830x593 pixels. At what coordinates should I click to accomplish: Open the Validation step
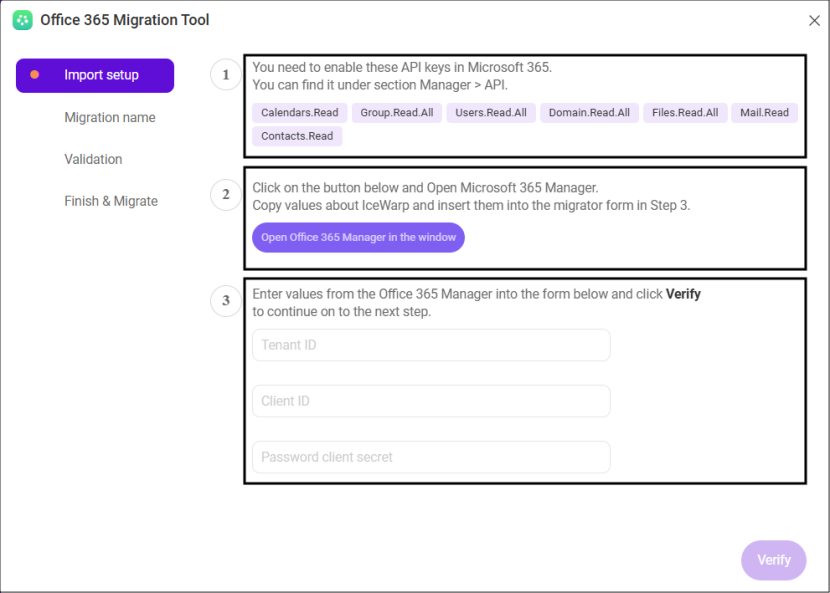93,159
